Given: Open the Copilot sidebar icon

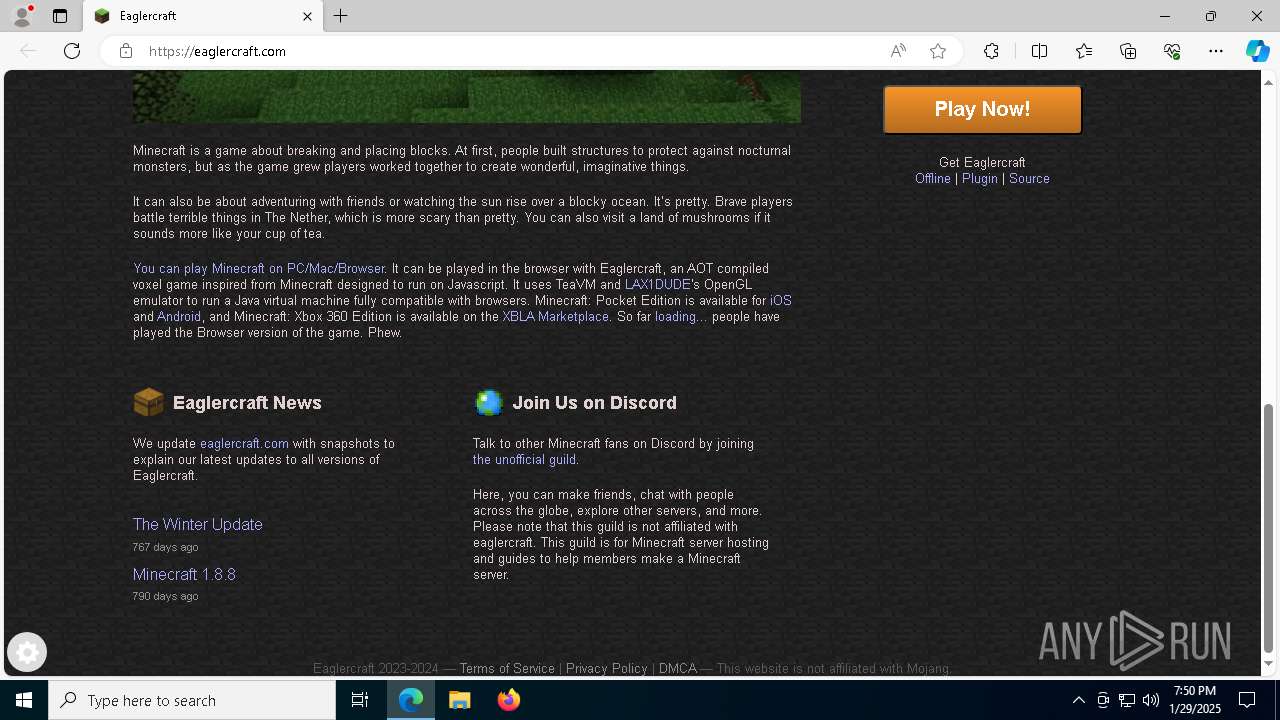Looking at the screenshot, I should [x=1257, y=51].
